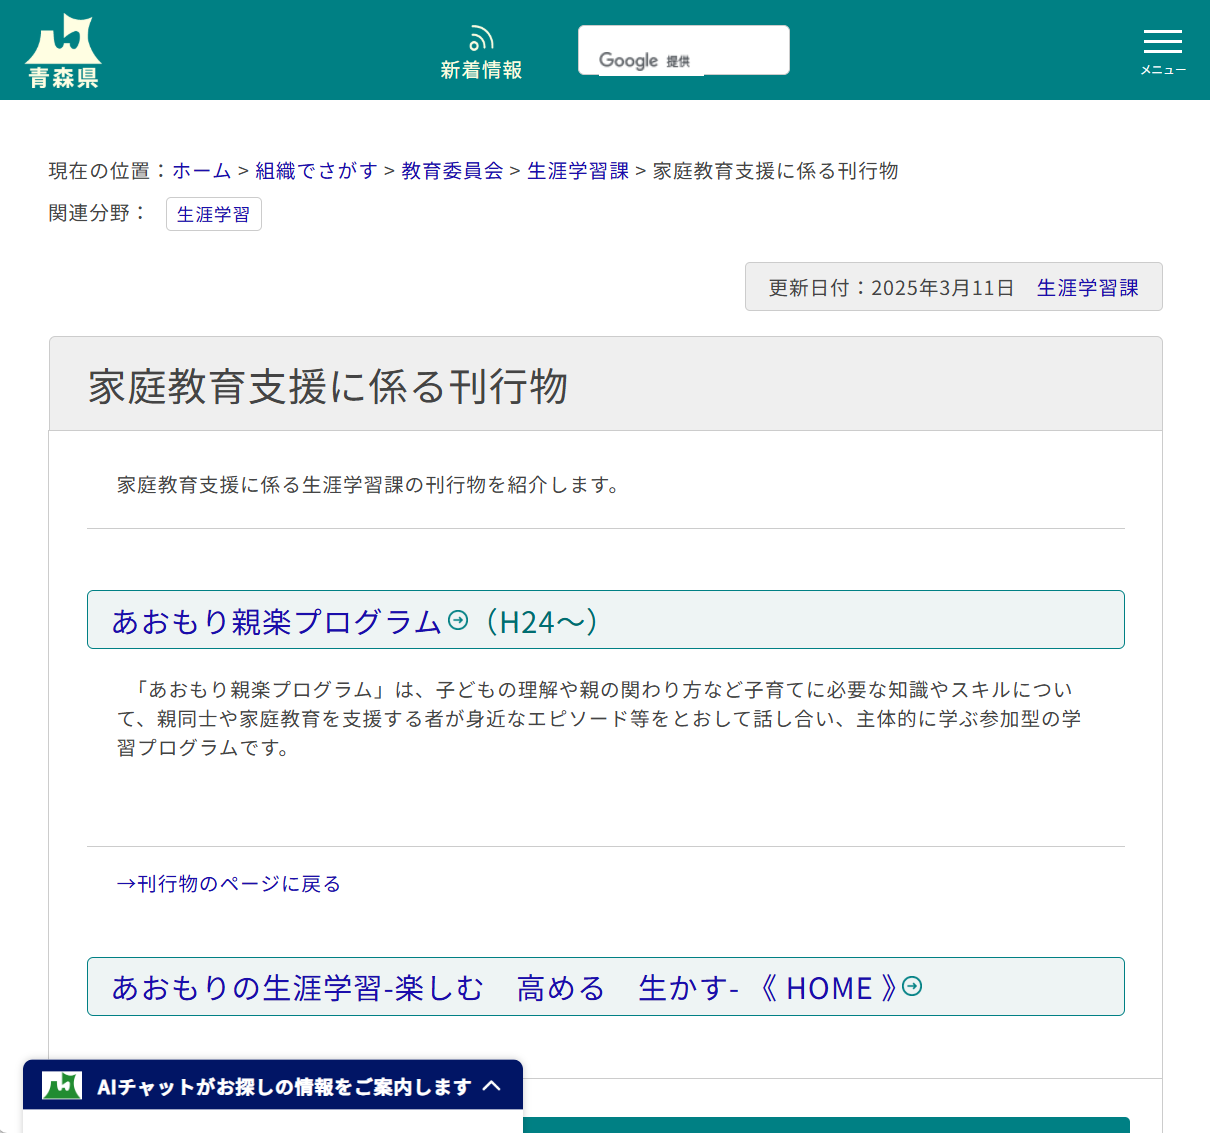Click the external-link icon beside あおもり親楽プログラム
This screenshot has height=1133, width=1210.
click(x=458, y=619)
